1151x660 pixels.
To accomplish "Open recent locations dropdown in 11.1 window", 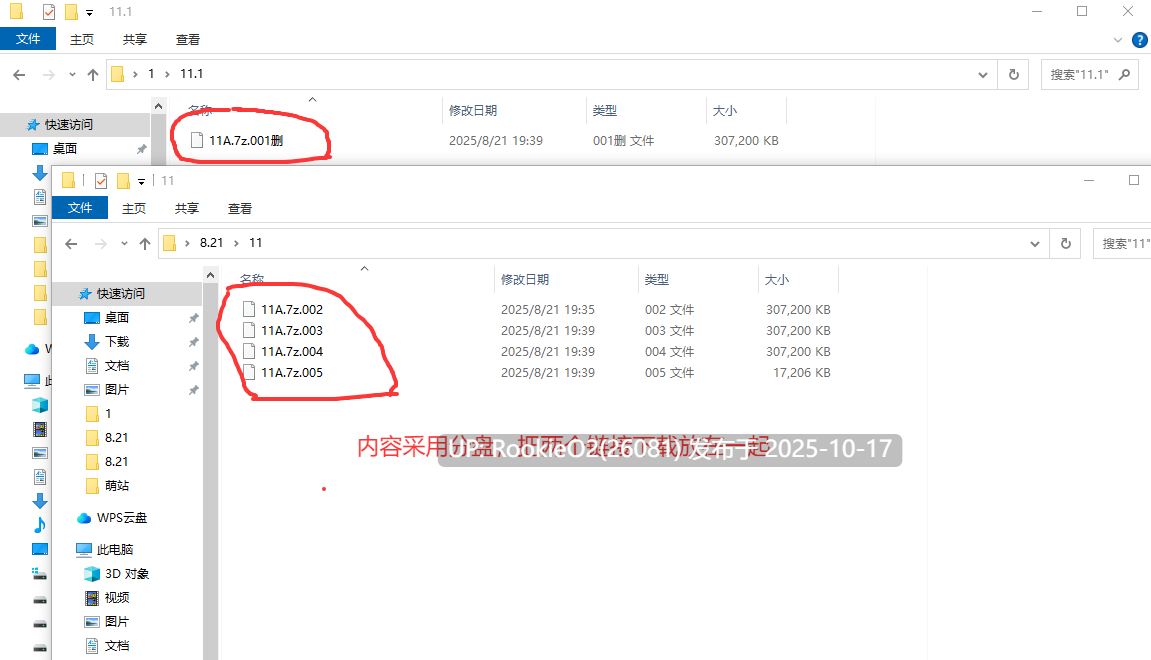I will (x=72, y=74).
